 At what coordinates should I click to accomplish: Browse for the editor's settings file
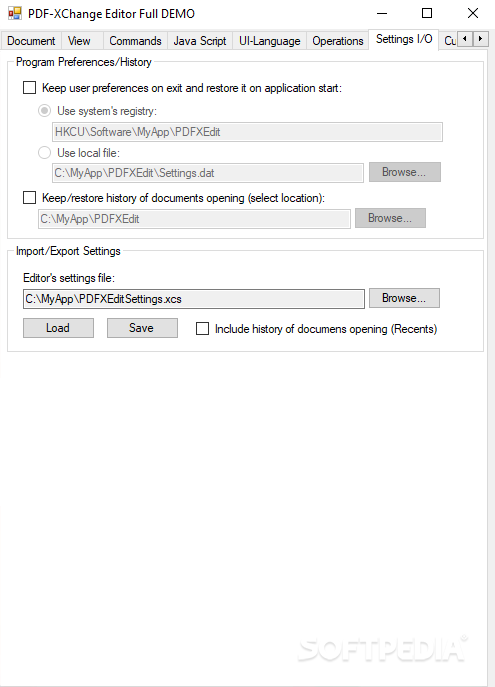[404, 298]
